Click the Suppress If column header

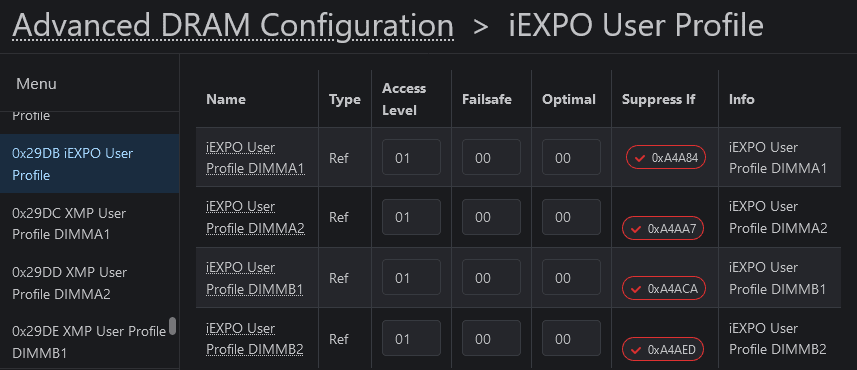point(659,99)
